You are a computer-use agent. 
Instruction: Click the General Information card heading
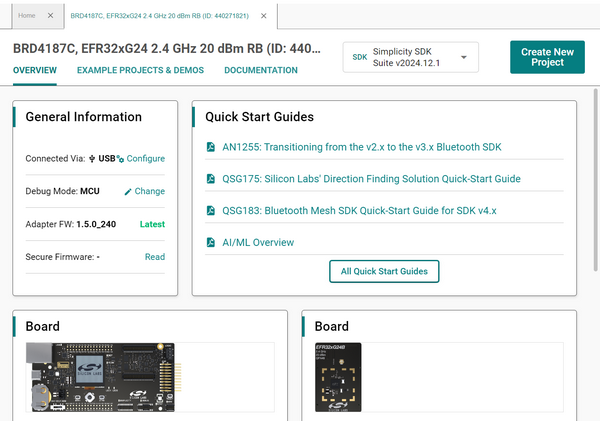coord(84,117)
